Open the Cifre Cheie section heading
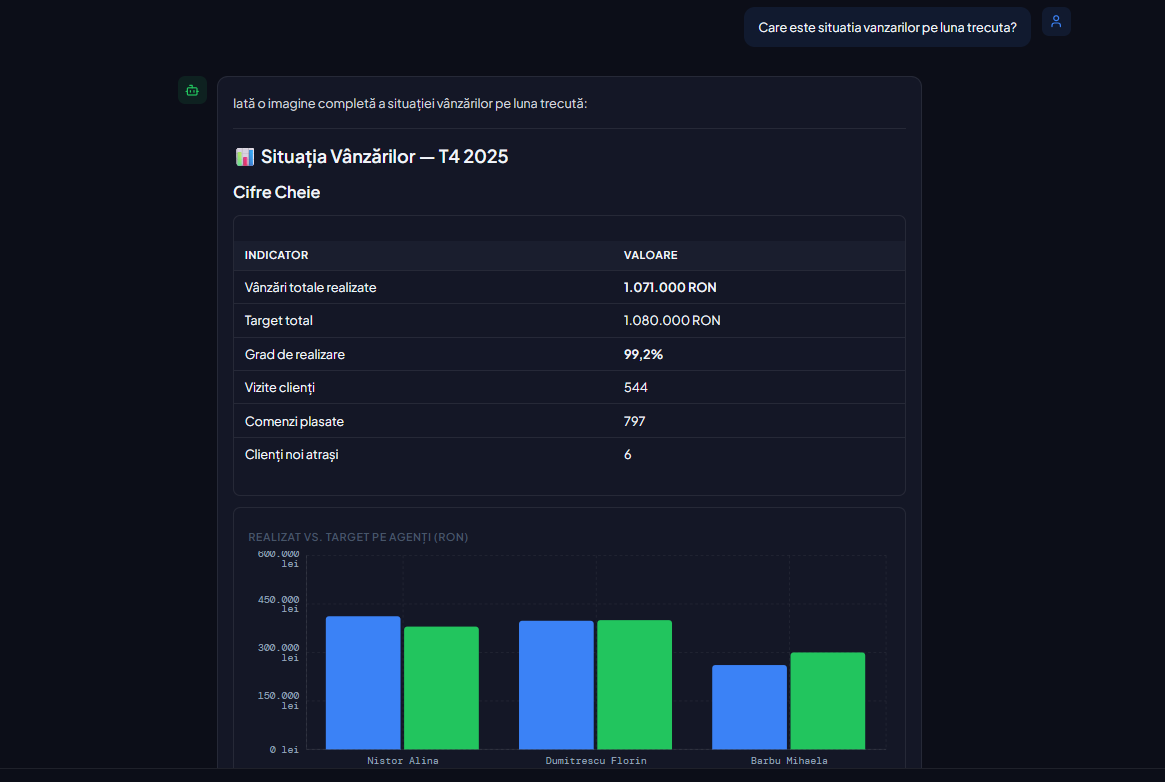Viewport: 1165px width, 782px height. 276,192
